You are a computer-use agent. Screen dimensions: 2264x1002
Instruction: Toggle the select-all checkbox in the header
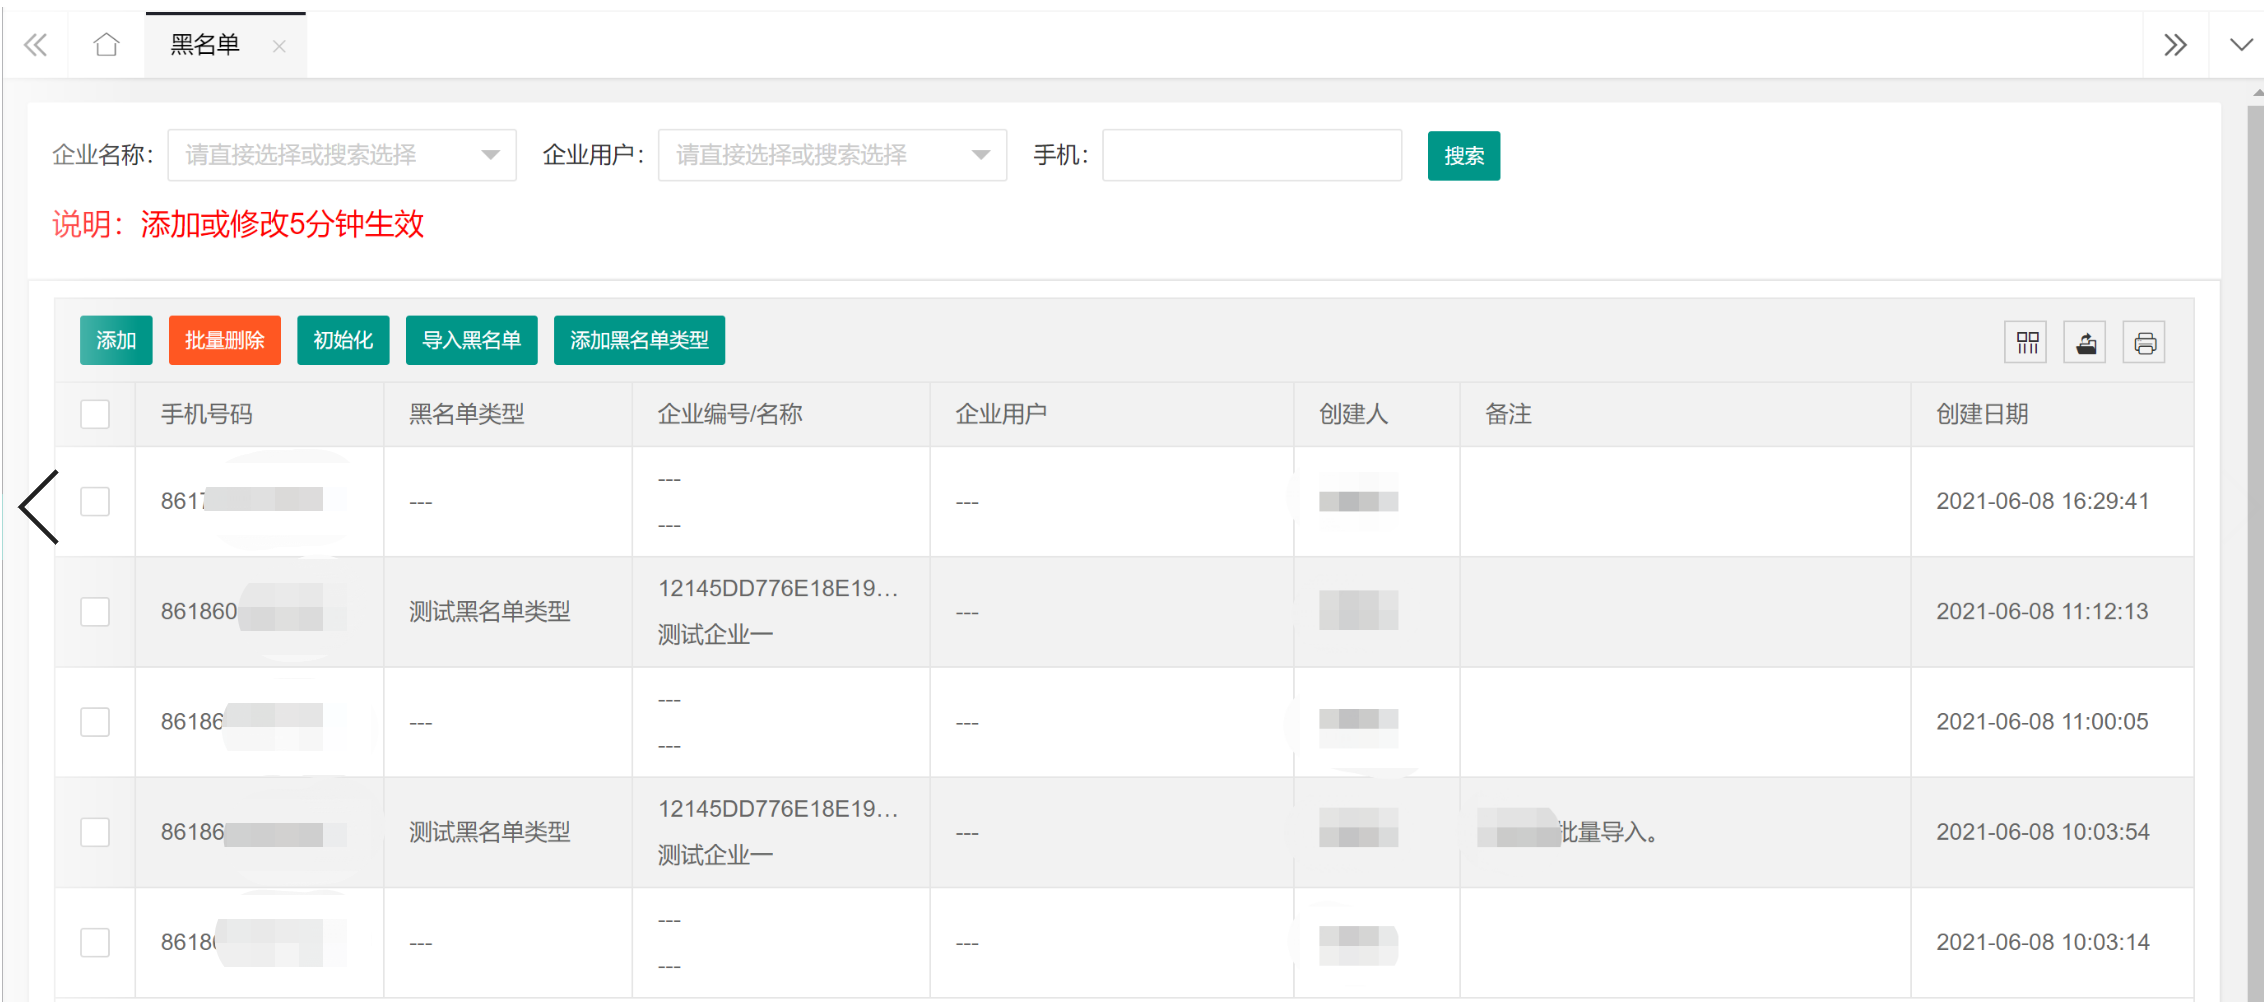click(x=95, y=414)
